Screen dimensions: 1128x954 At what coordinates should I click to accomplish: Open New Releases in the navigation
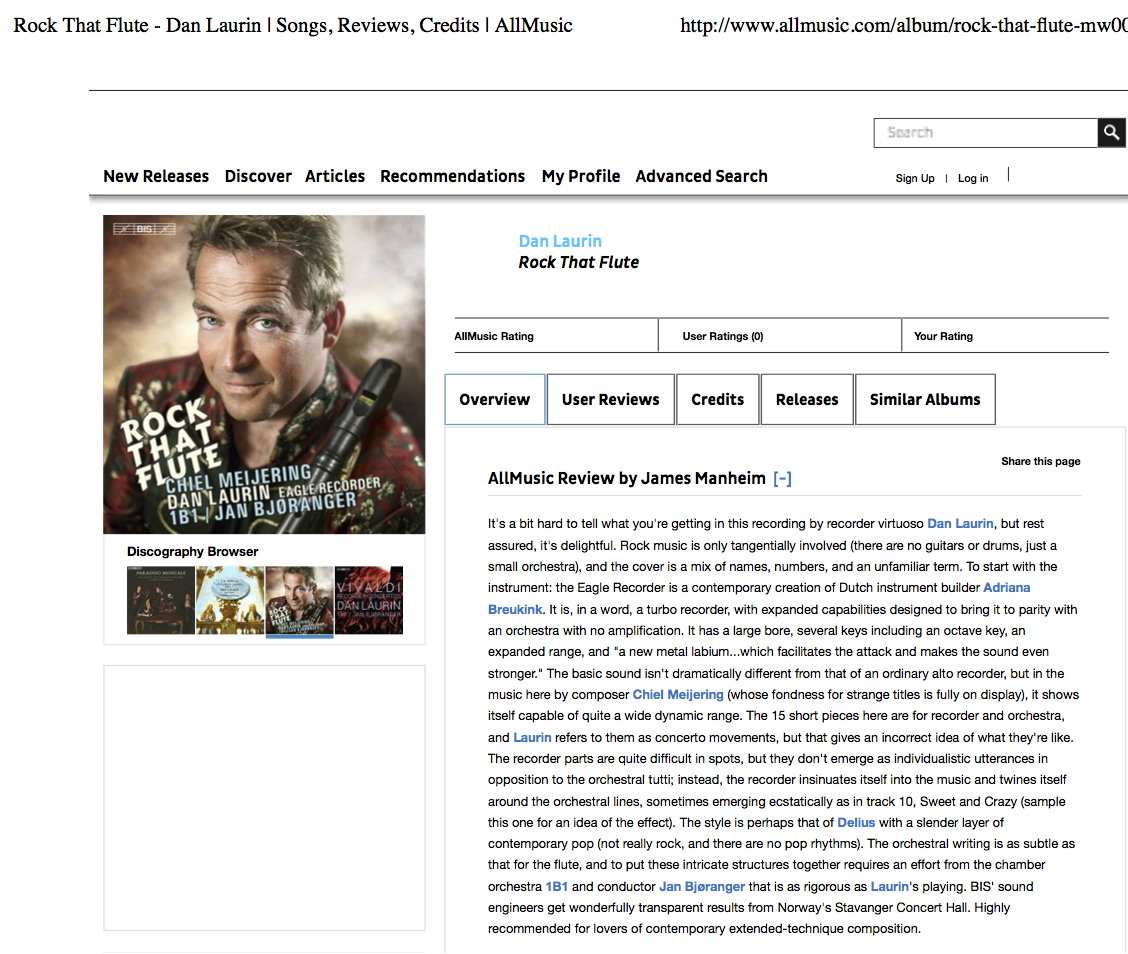[156, 176]
